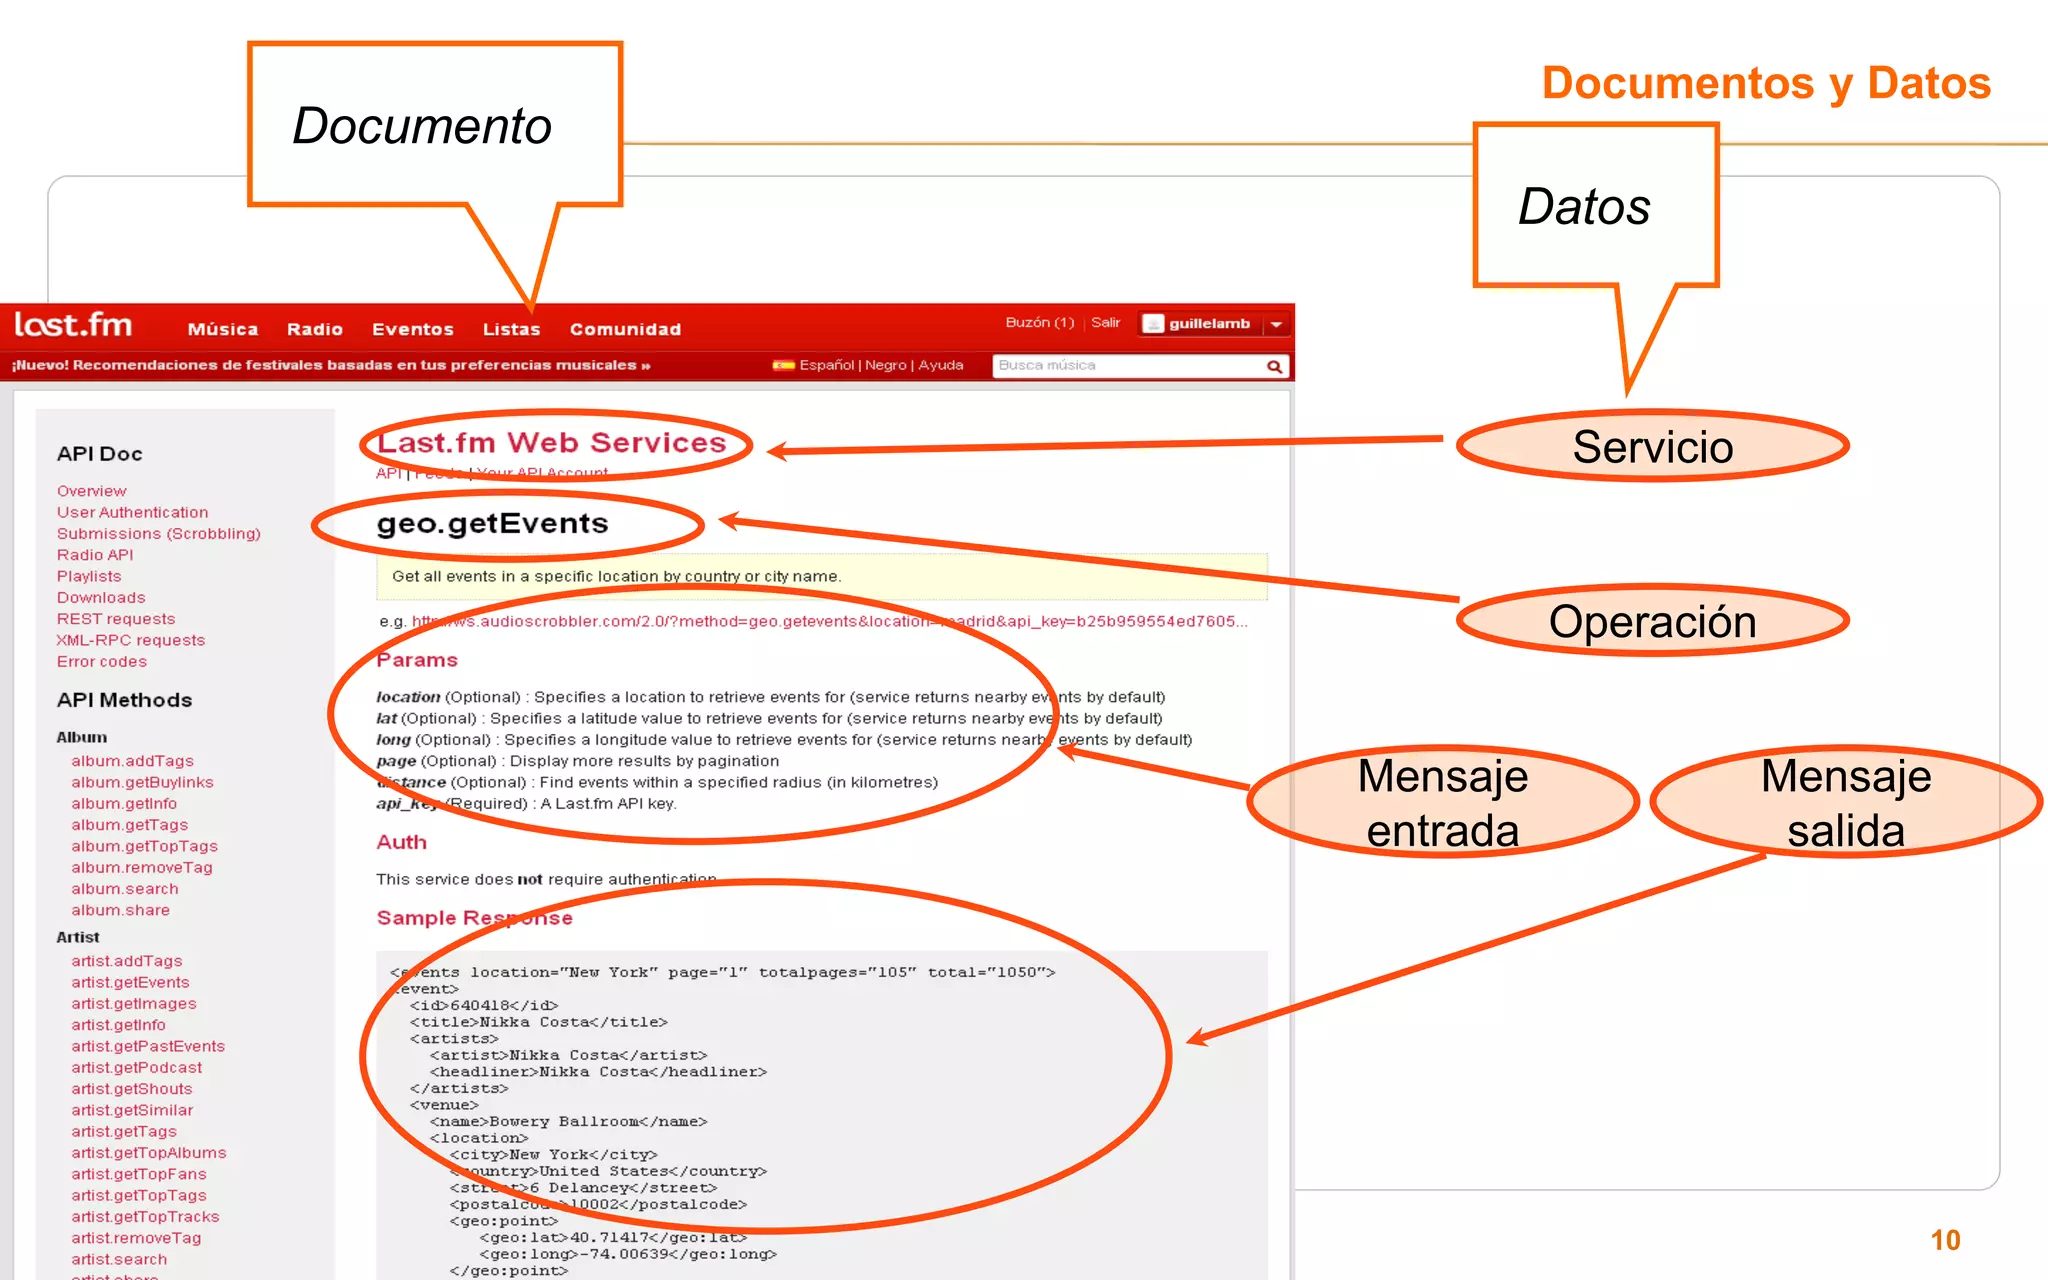2048x1280 pixels.
Task: Open the Radio menu item
Action: pyautogui.click(x=314, y=329)
